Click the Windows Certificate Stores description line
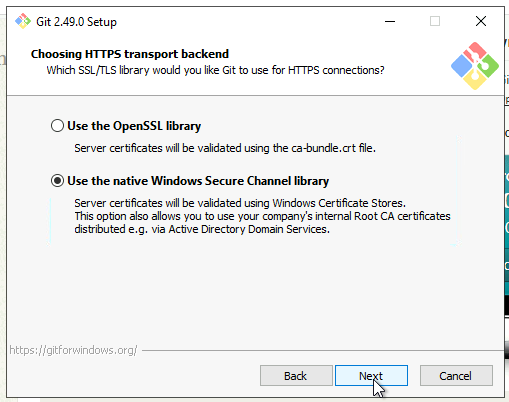This screenshot has height=402, width=509. click(x=240, y=203)
